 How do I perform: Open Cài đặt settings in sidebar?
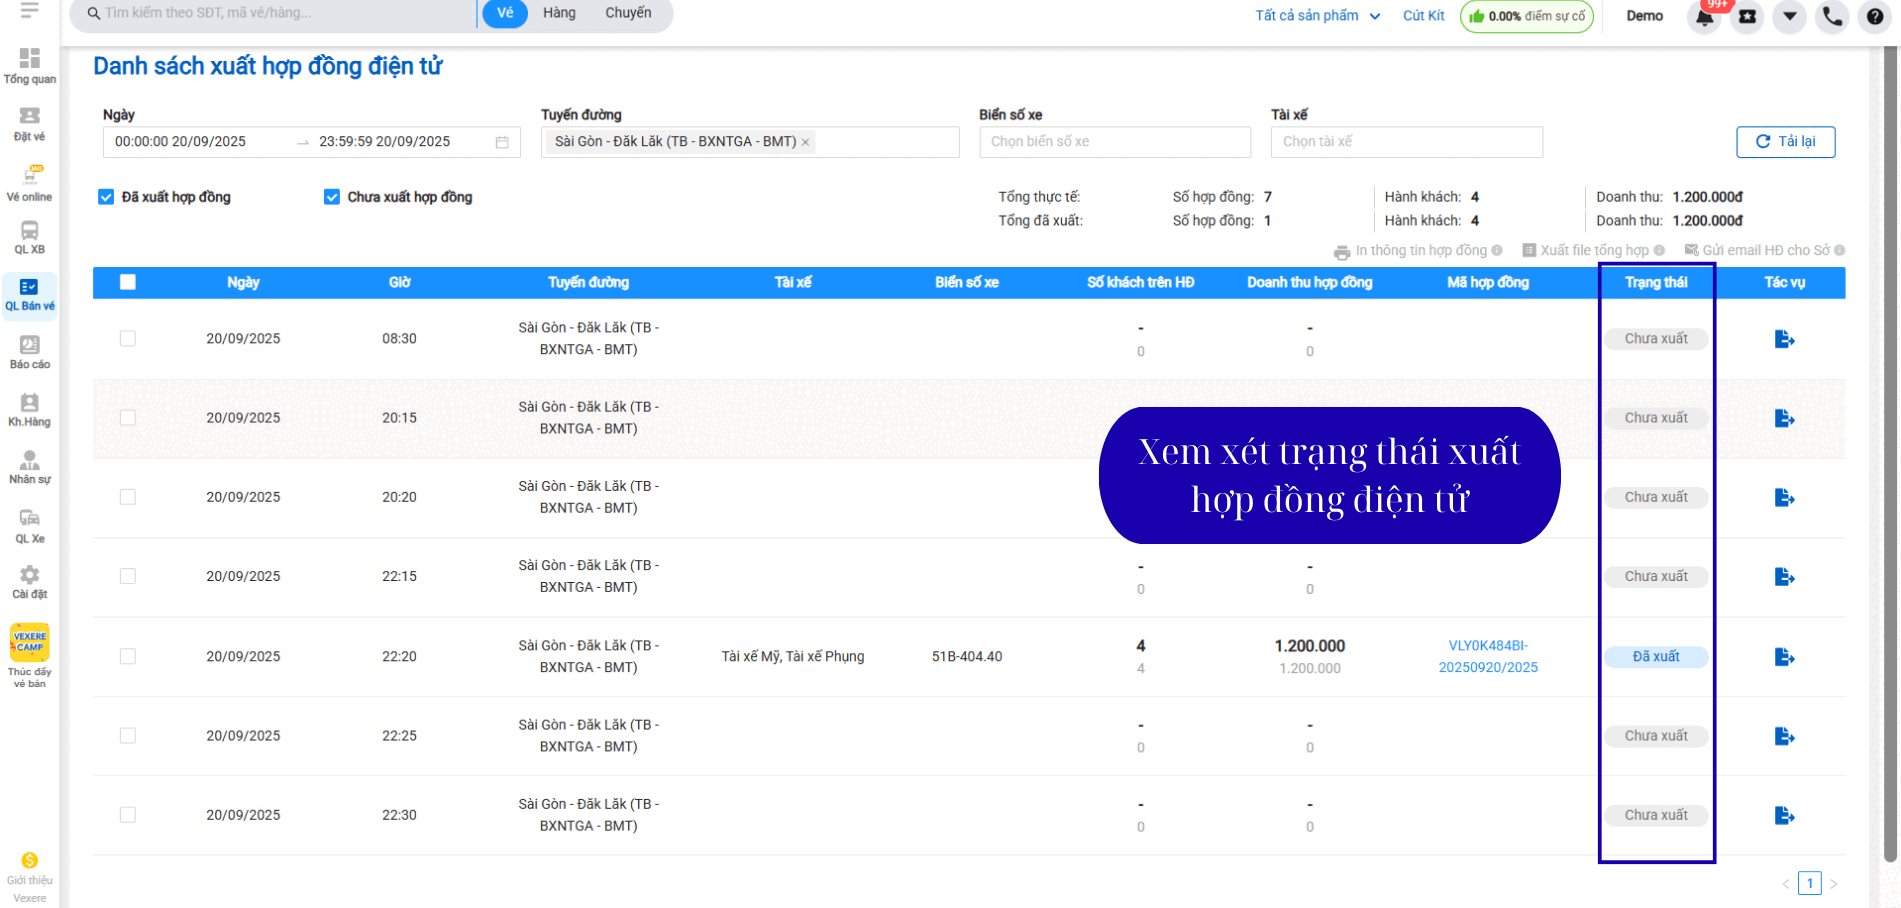30,581
